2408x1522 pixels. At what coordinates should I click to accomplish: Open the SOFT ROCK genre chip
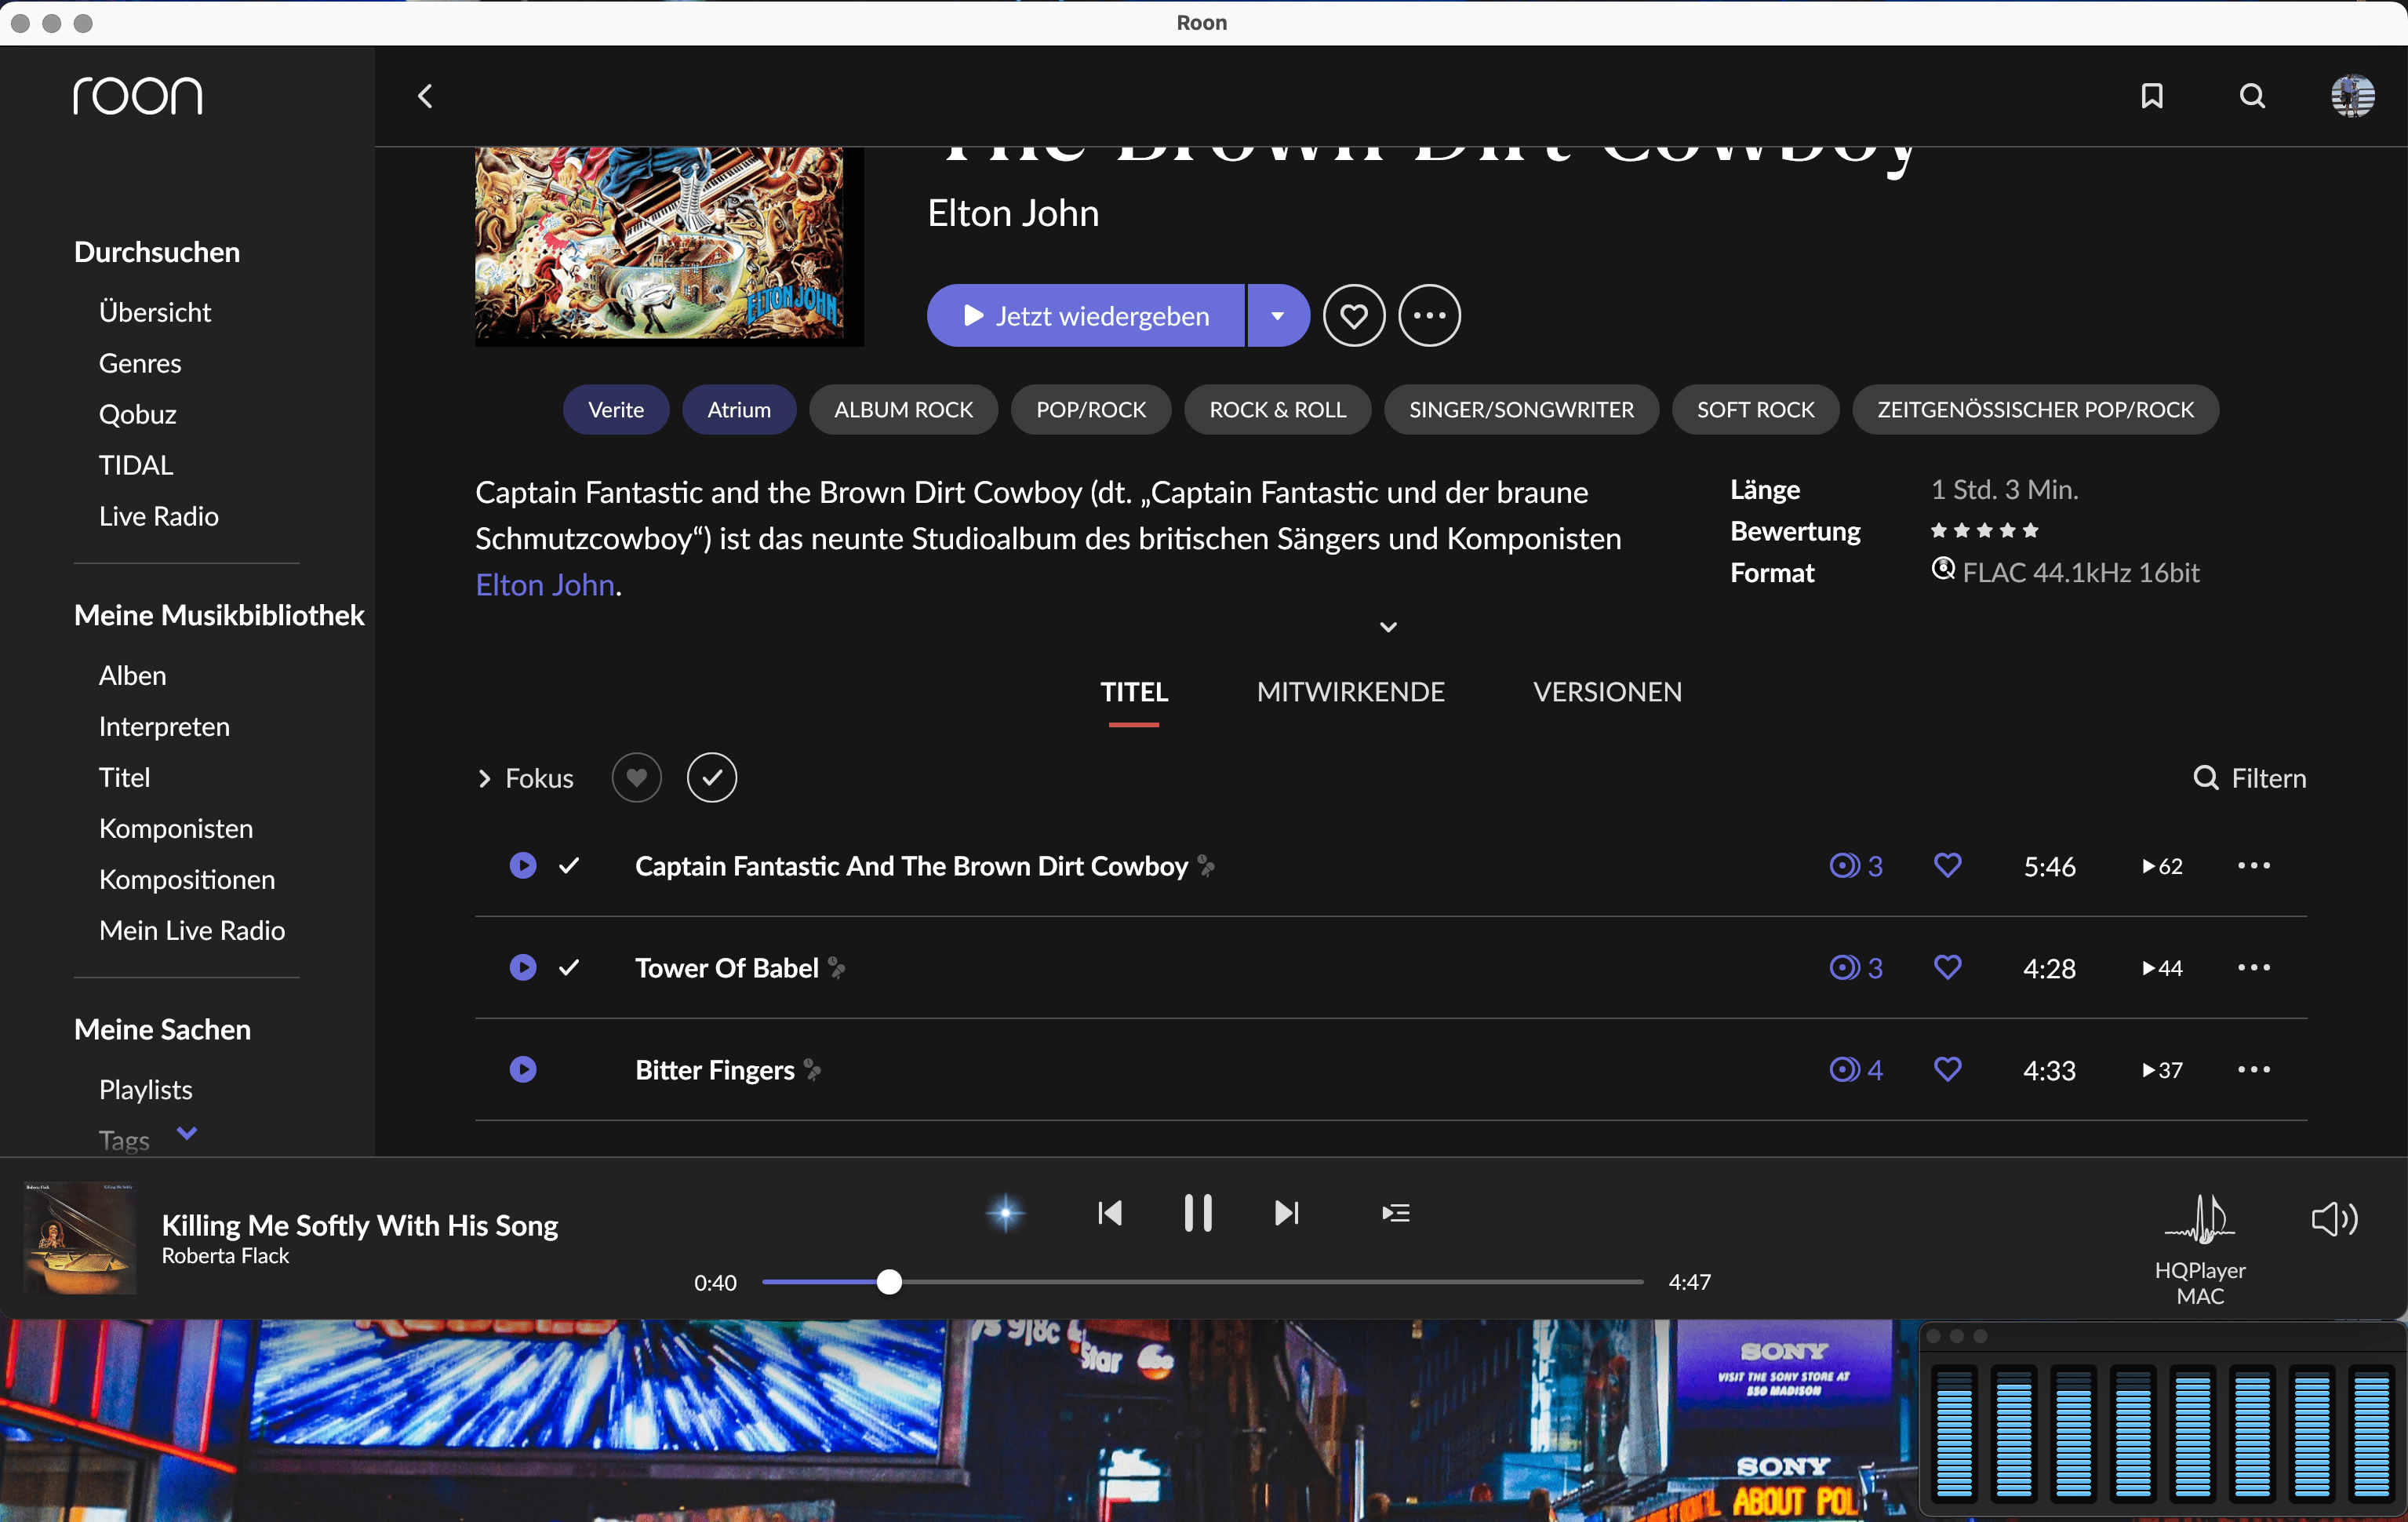pyautogui.click(x=1755, y=410)
